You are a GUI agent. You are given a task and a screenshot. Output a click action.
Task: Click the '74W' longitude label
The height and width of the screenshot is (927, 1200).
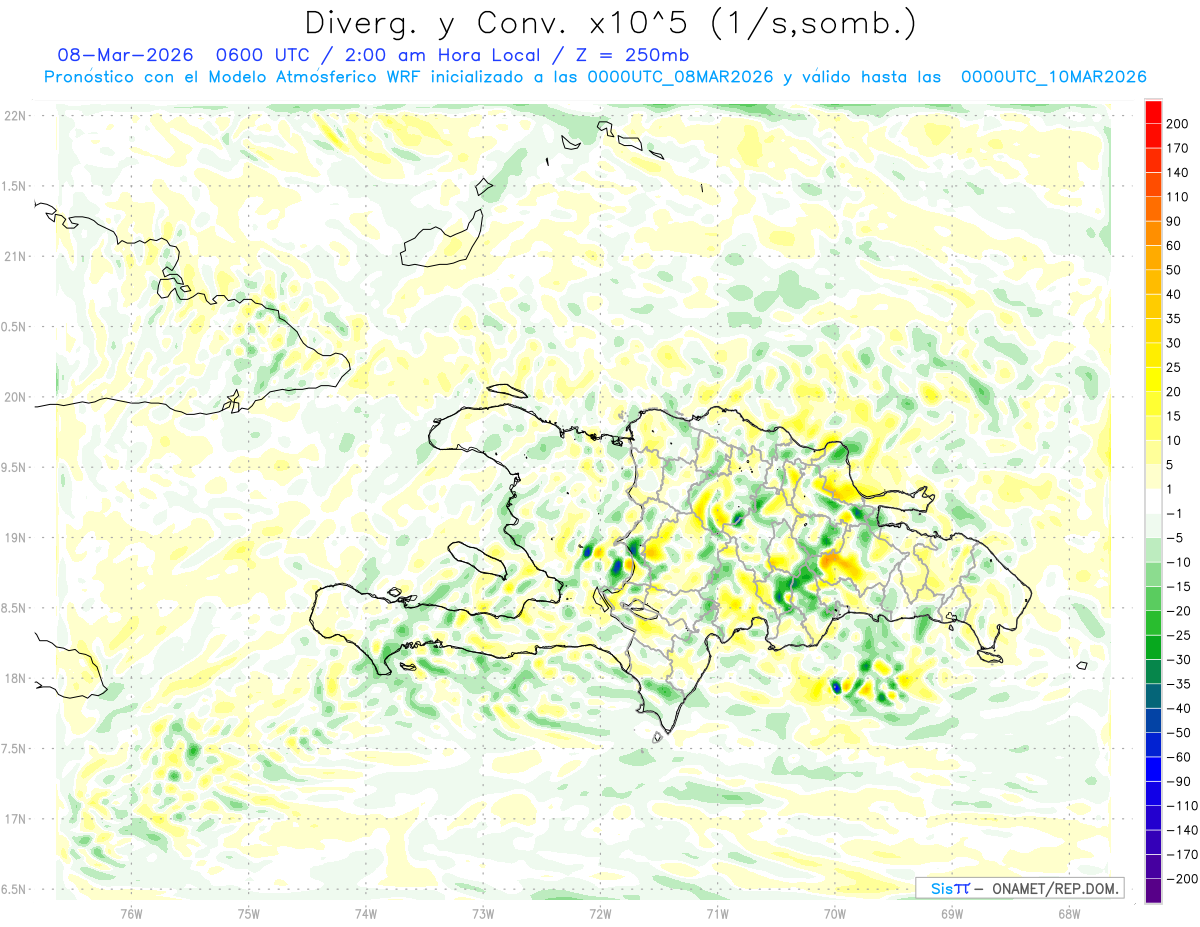click(366, 914)
